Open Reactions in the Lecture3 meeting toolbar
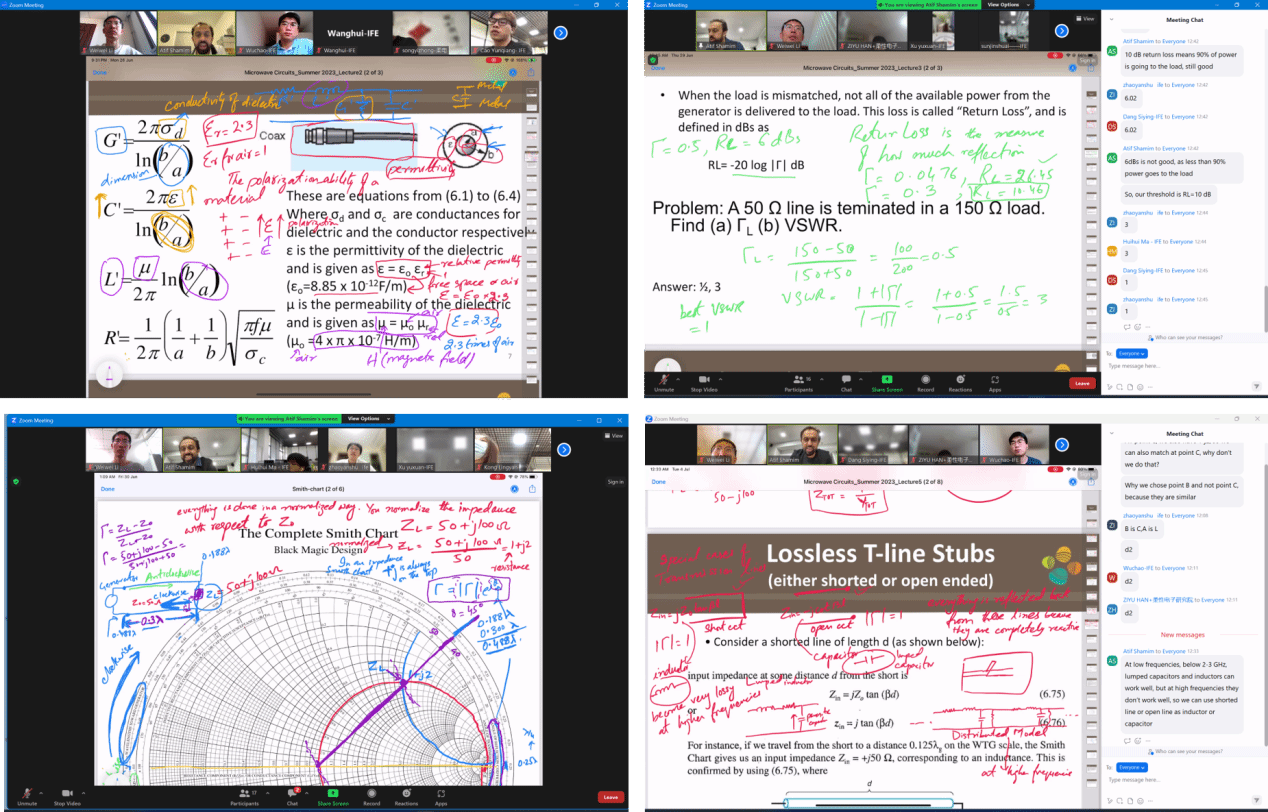Viewport: 1268px width, 812px height. coord(960,381)
